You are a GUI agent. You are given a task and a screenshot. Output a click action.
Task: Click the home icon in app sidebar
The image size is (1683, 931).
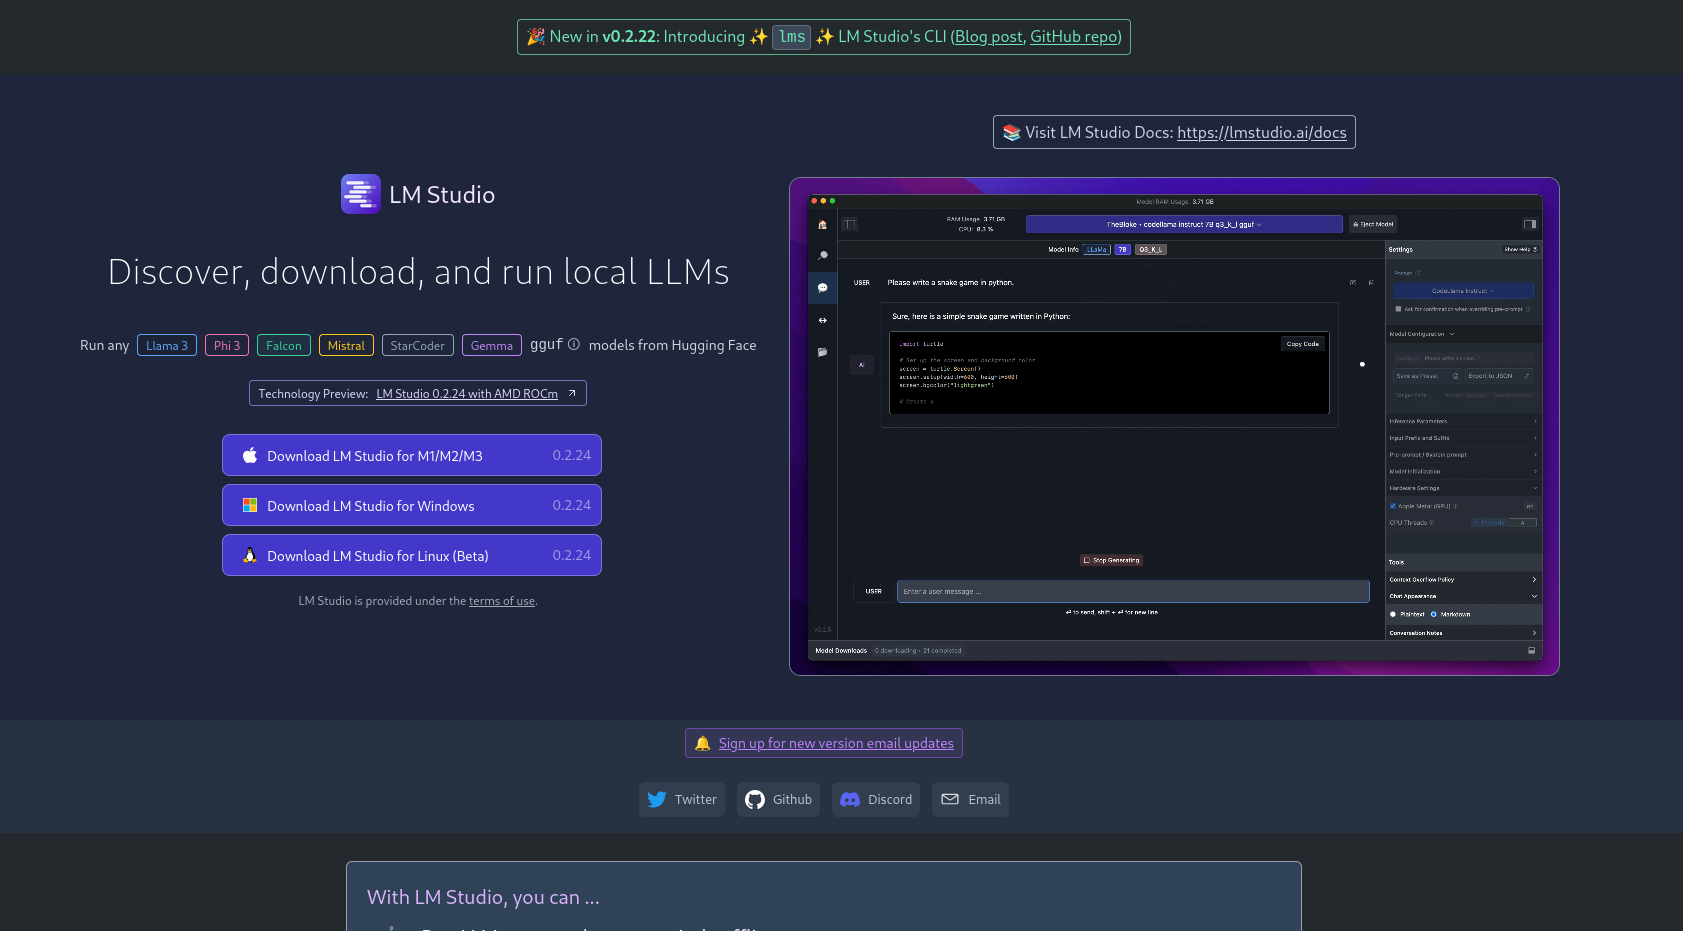pos(822,225)
